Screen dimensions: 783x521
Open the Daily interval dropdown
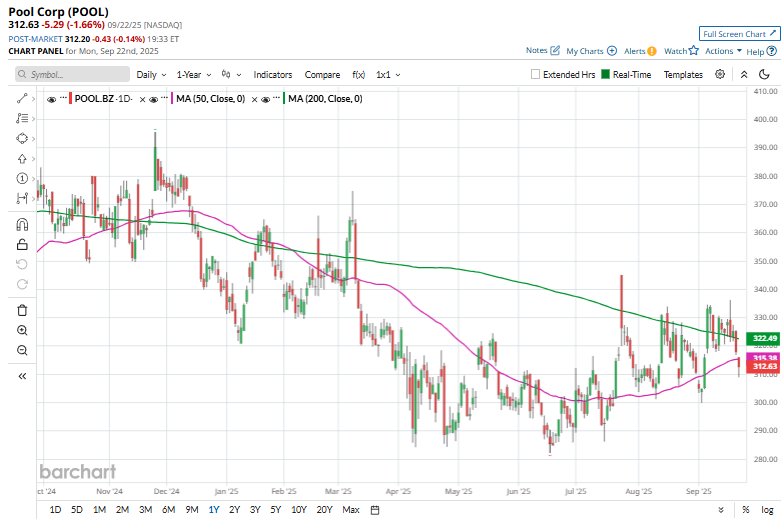point(151,74)
